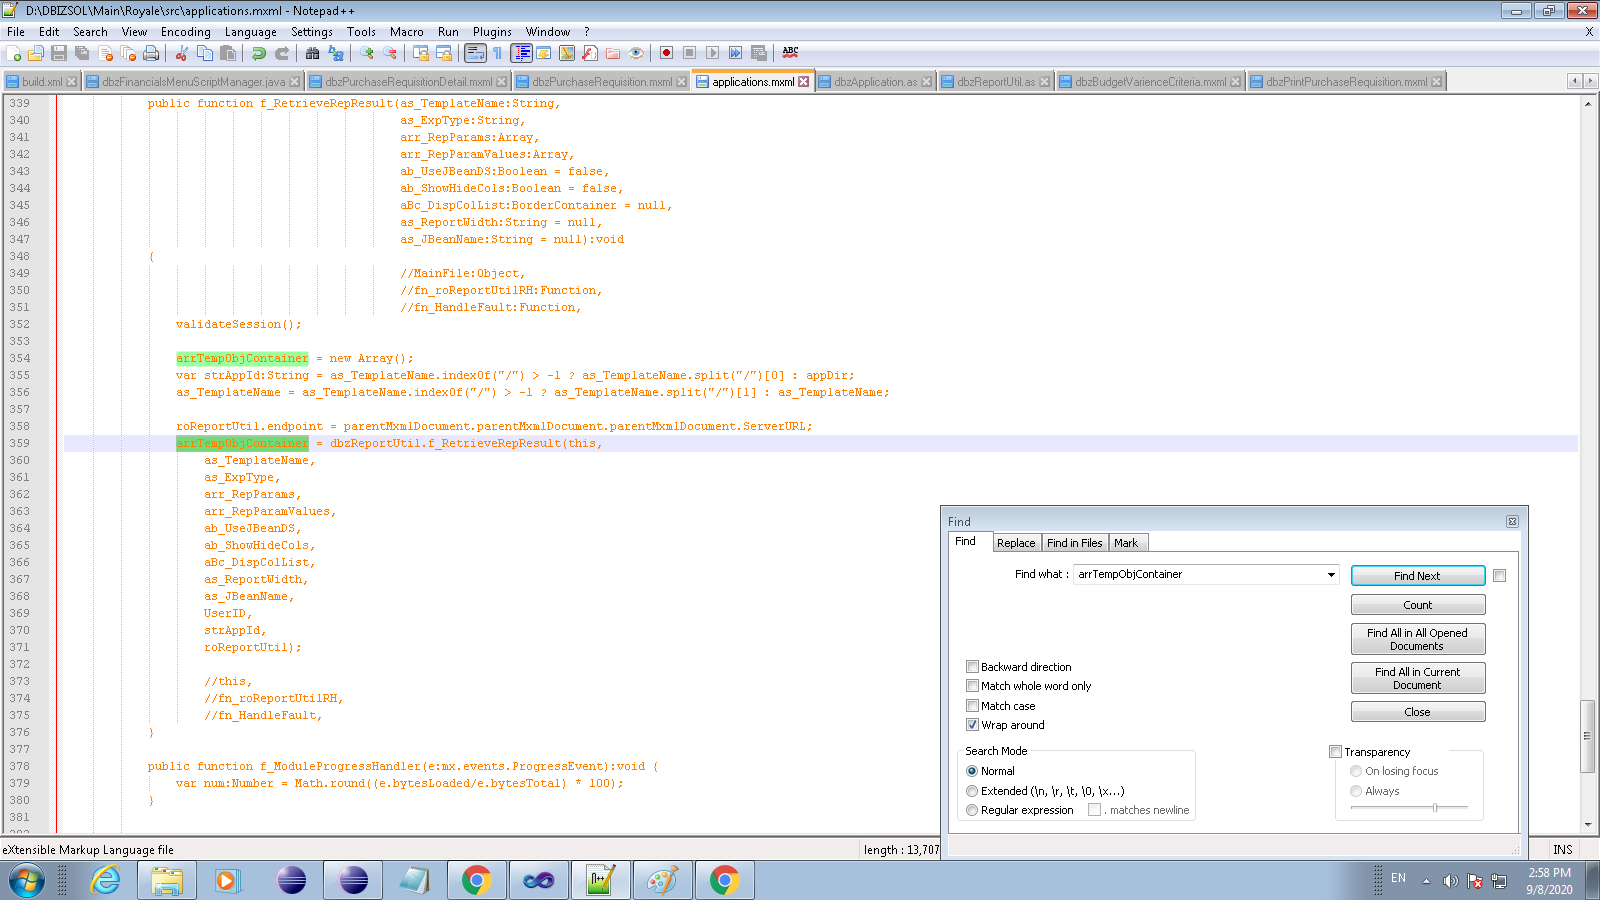Click Find All in Current Document

click(1417, 678)
